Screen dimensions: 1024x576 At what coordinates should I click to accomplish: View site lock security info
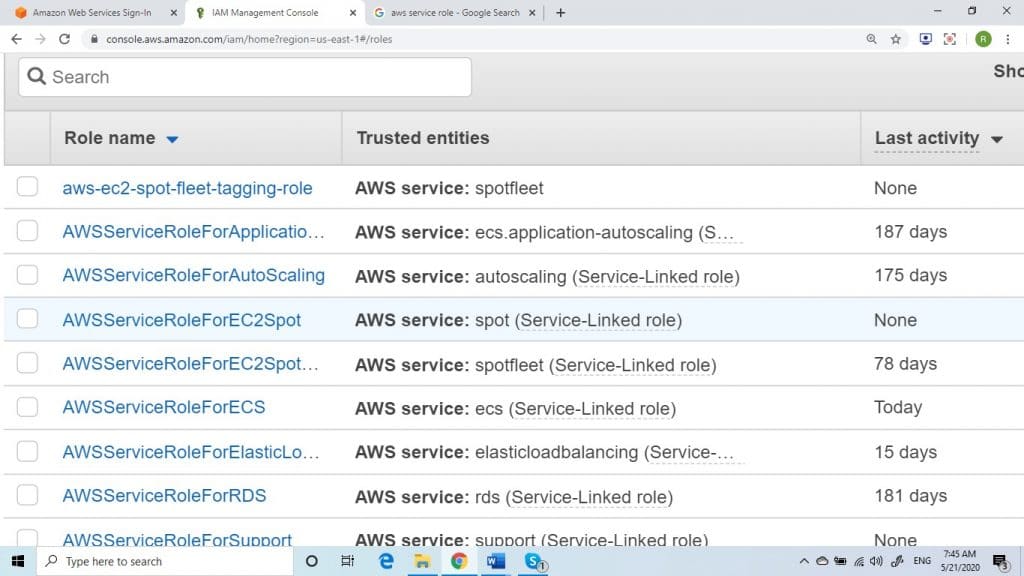(x=94, y=39)
